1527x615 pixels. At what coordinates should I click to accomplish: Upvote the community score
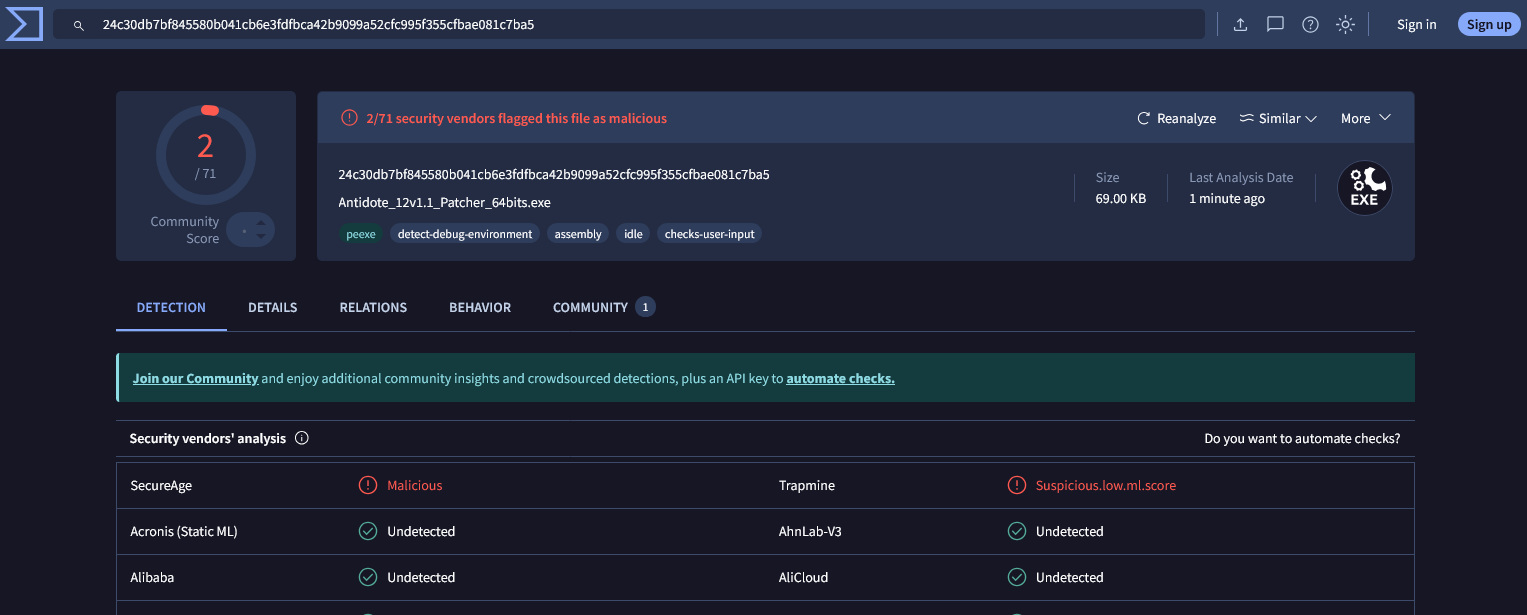tap(261, 223)
